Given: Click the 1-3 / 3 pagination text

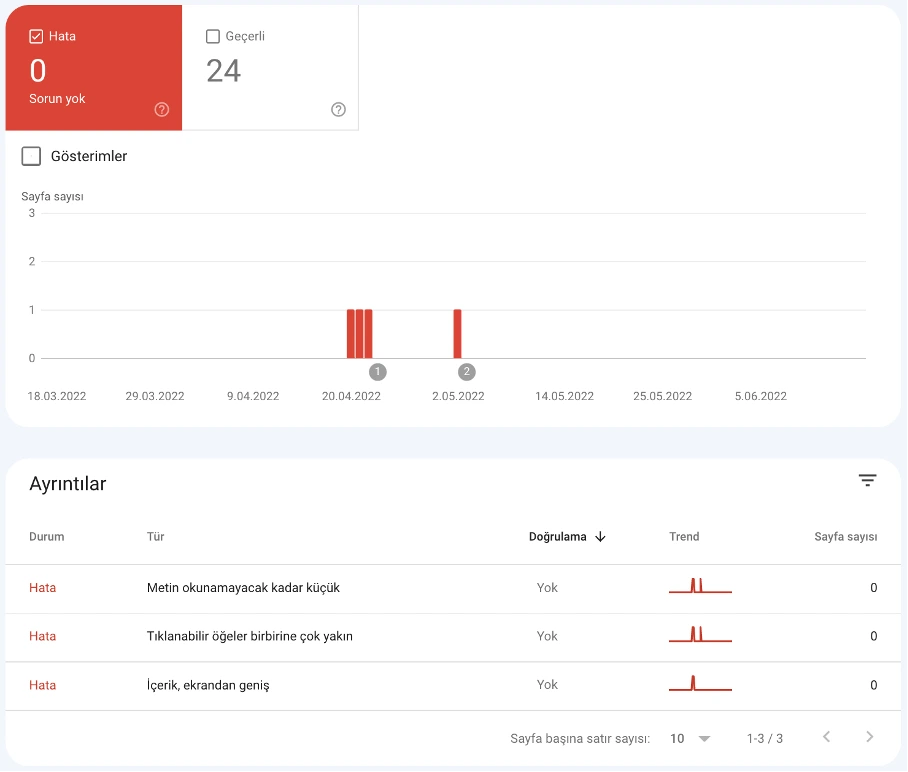Looking at the screenshot, I should click(764, 738).
